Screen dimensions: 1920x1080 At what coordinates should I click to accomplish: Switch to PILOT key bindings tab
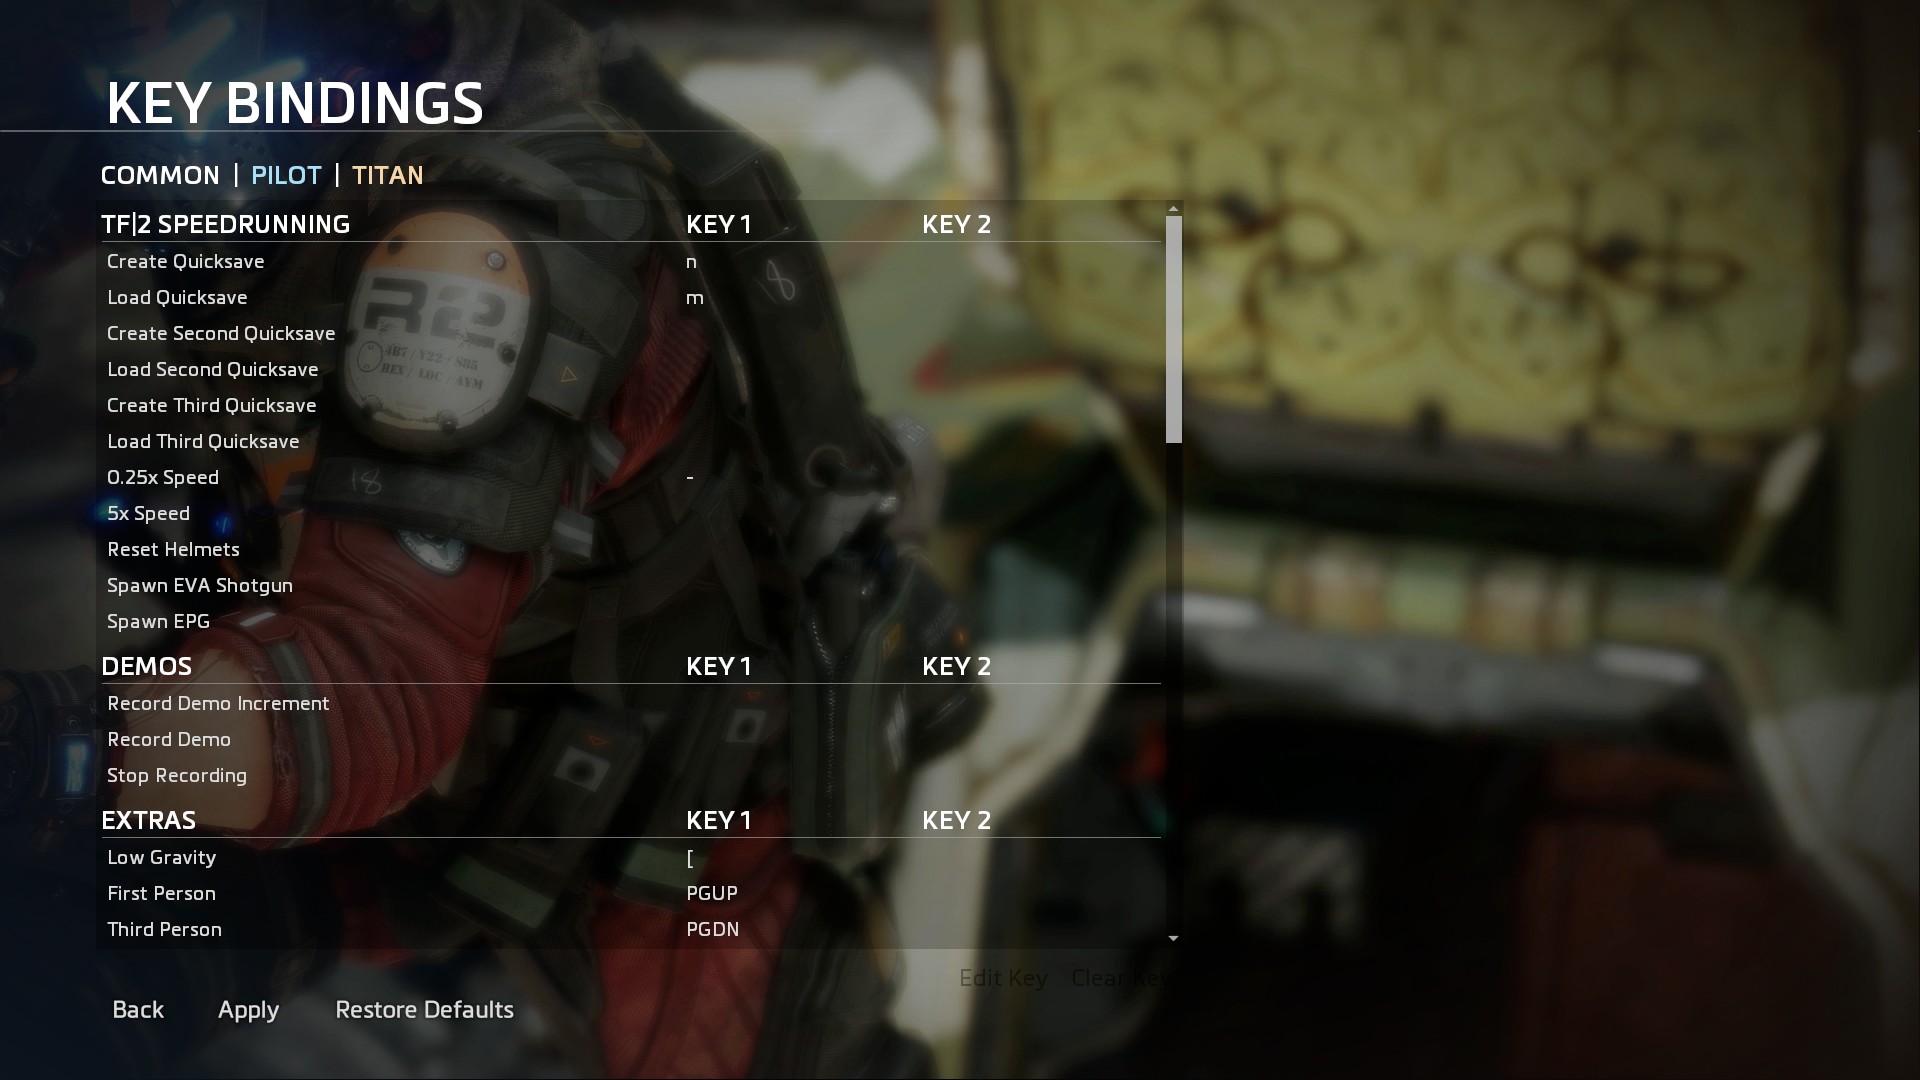tap(286, 174)
